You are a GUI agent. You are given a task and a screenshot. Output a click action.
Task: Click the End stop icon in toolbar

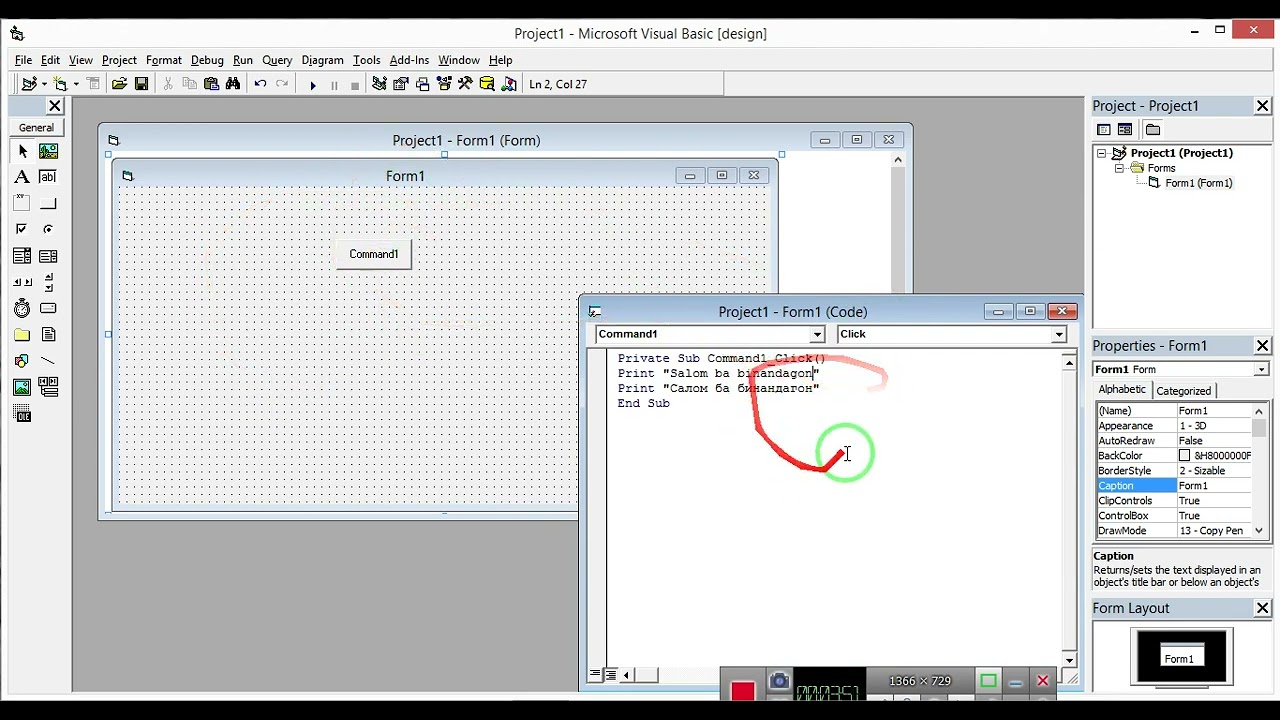click(355, 85)
